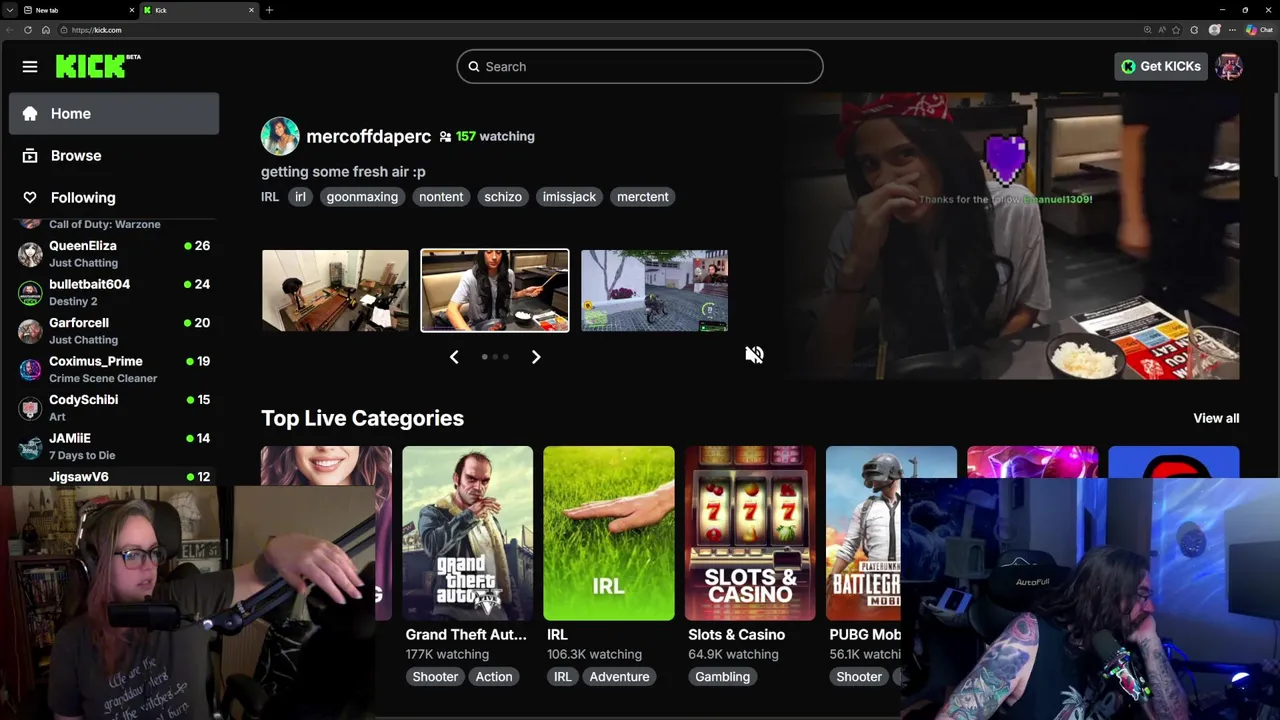This screenshot has width=1280, height=720.
Task: Open the hamburger sidebar menu
Action: coord(30,67)
